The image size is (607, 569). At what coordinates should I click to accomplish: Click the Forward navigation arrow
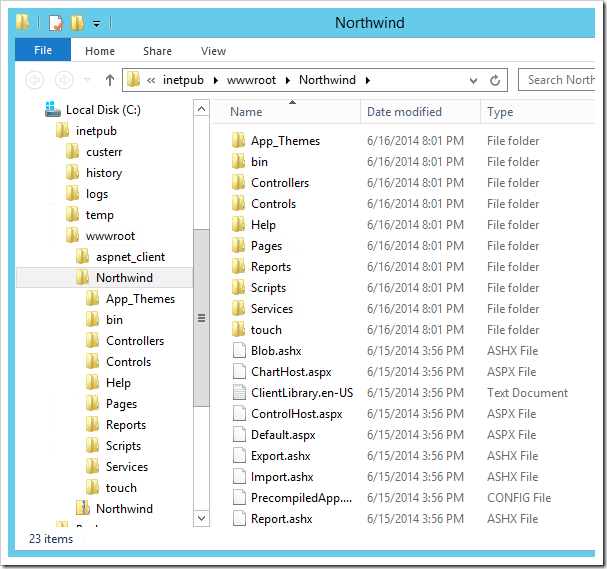64,80
